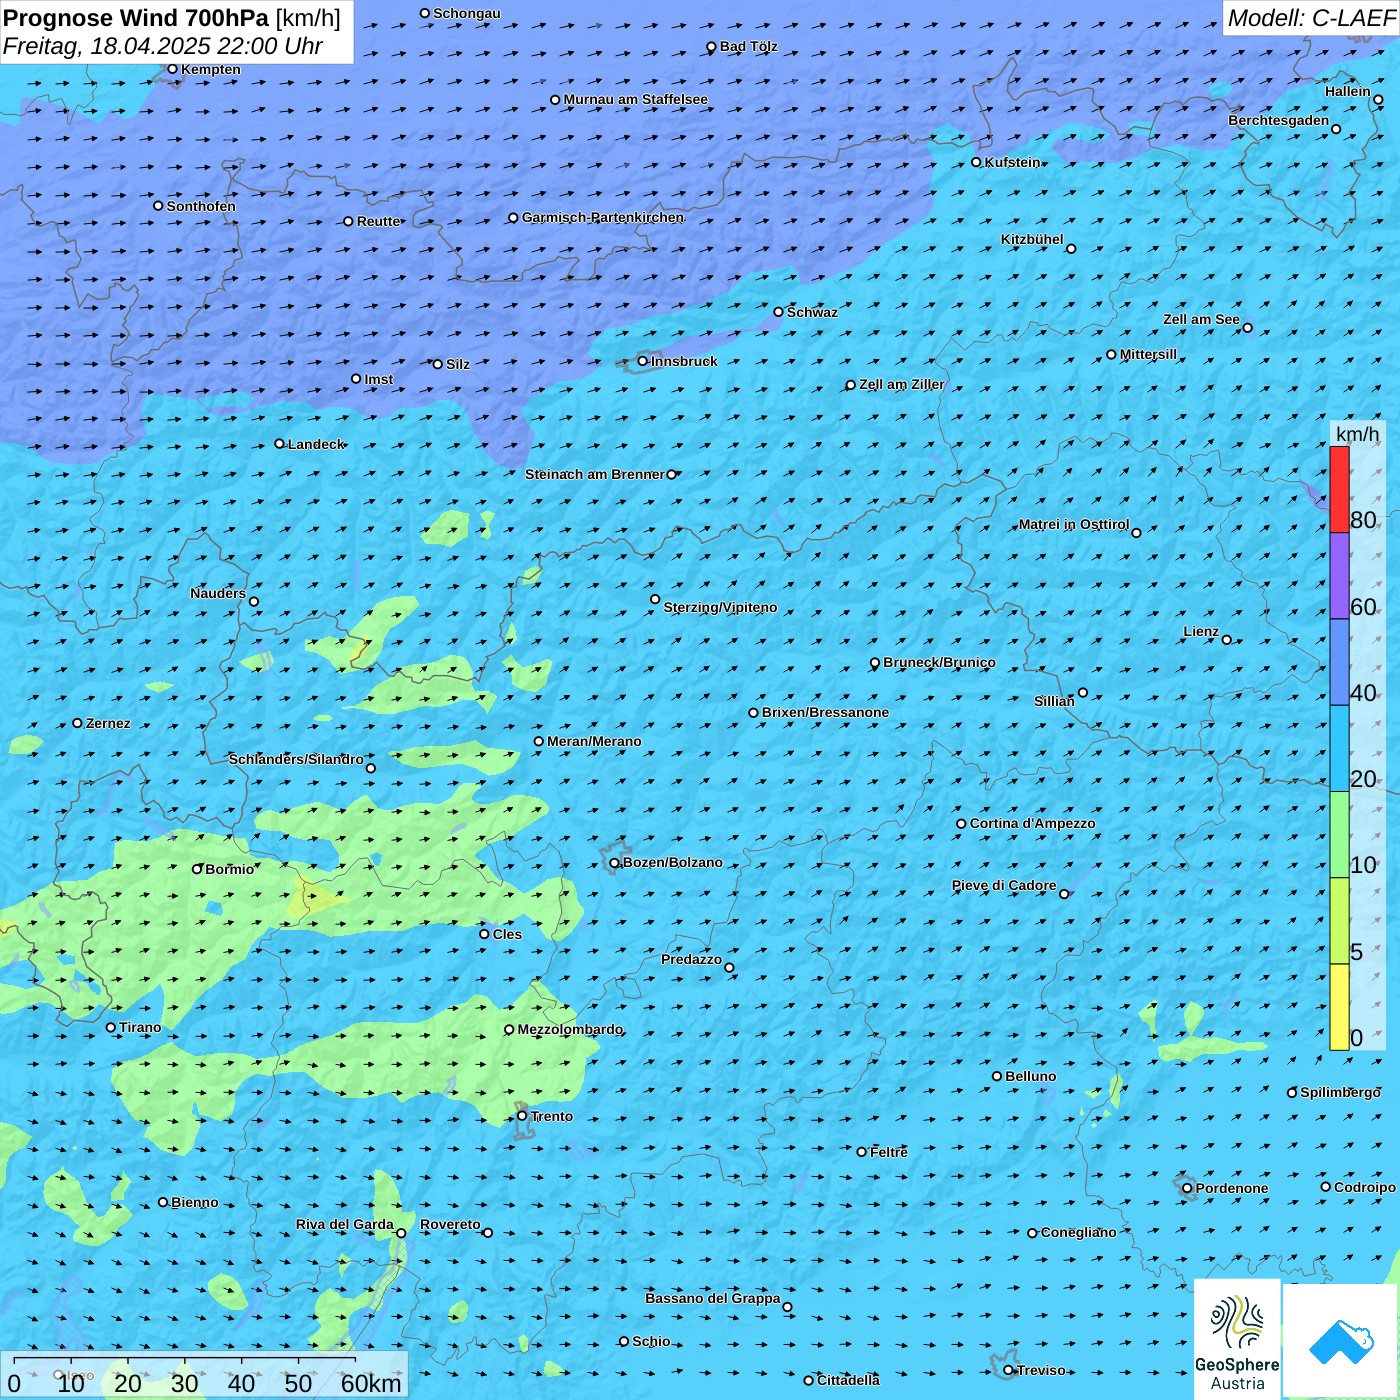The image size is (1400, 1400).
Task: Click the Treviso city marker
Action: (1009, 1370)
